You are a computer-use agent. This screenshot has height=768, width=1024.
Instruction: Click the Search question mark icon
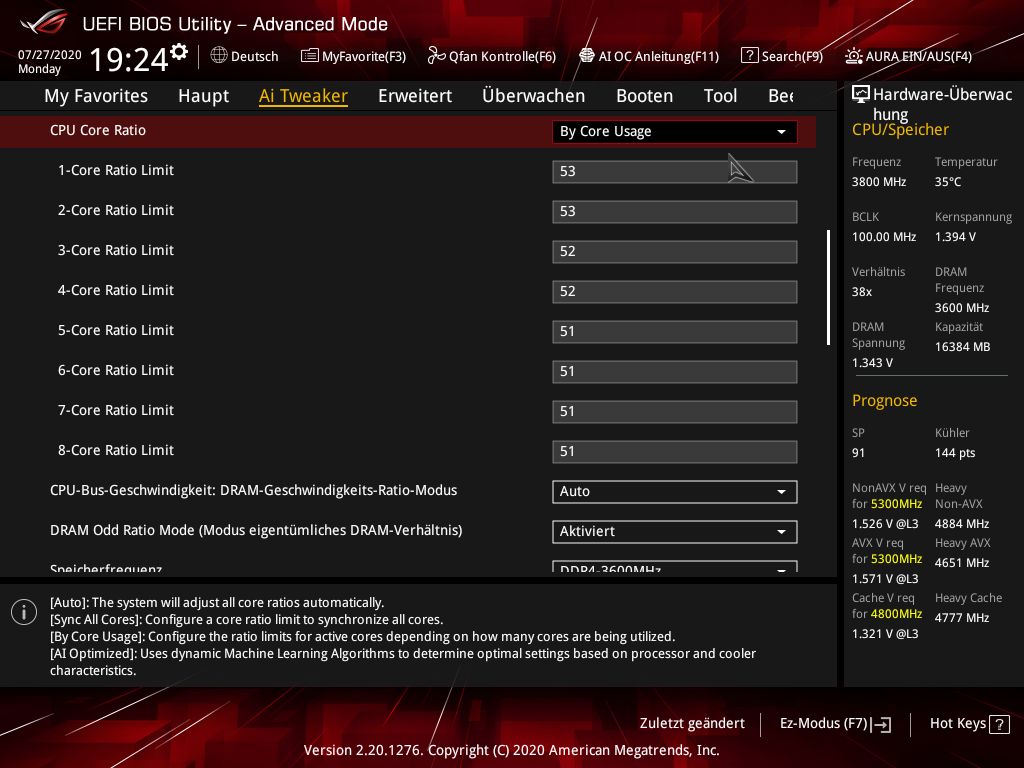click(750, 56)
